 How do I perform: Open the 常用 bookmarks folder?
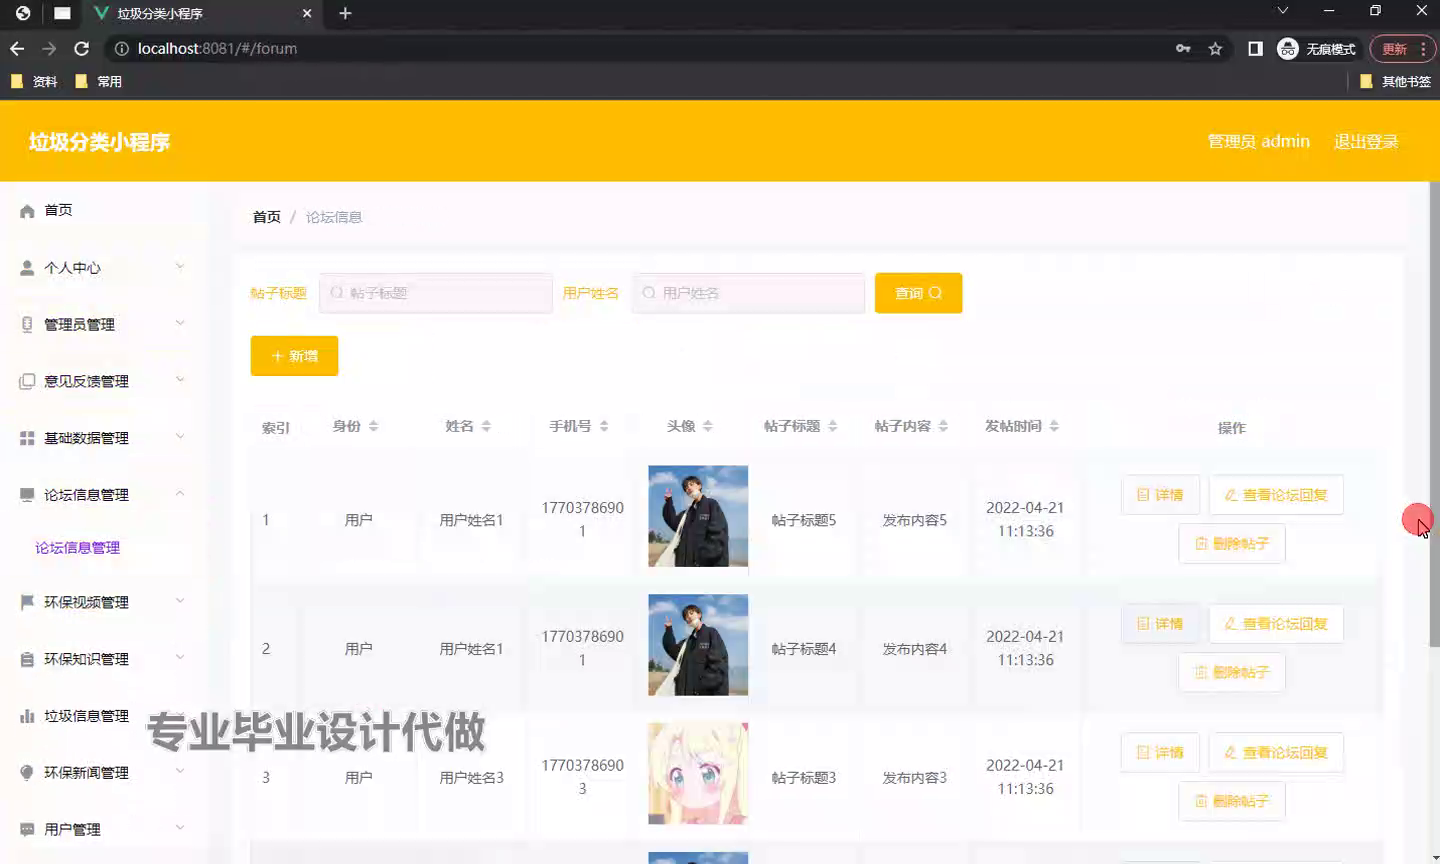tap(99, 81)
